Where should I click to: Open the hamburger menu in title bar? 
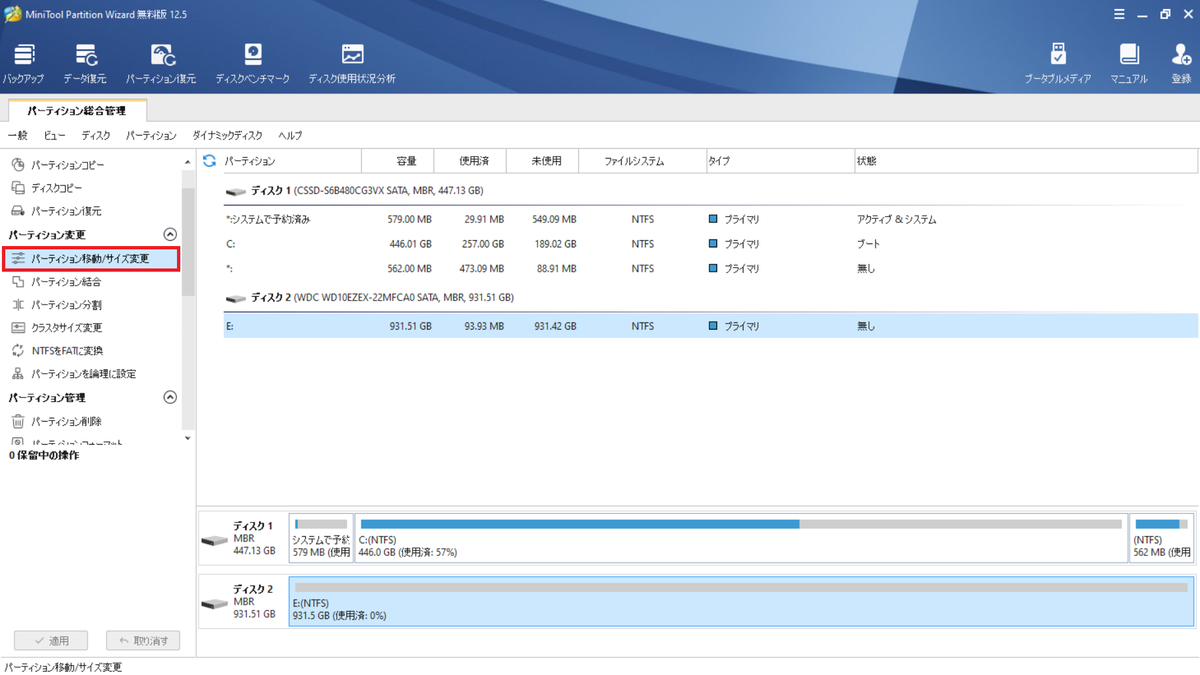(x=1119, y=15)
